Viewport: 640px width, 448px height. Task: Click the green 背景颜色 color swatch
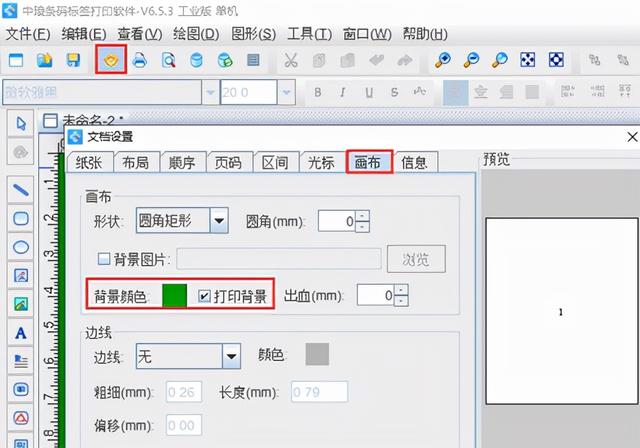(174, 295)
